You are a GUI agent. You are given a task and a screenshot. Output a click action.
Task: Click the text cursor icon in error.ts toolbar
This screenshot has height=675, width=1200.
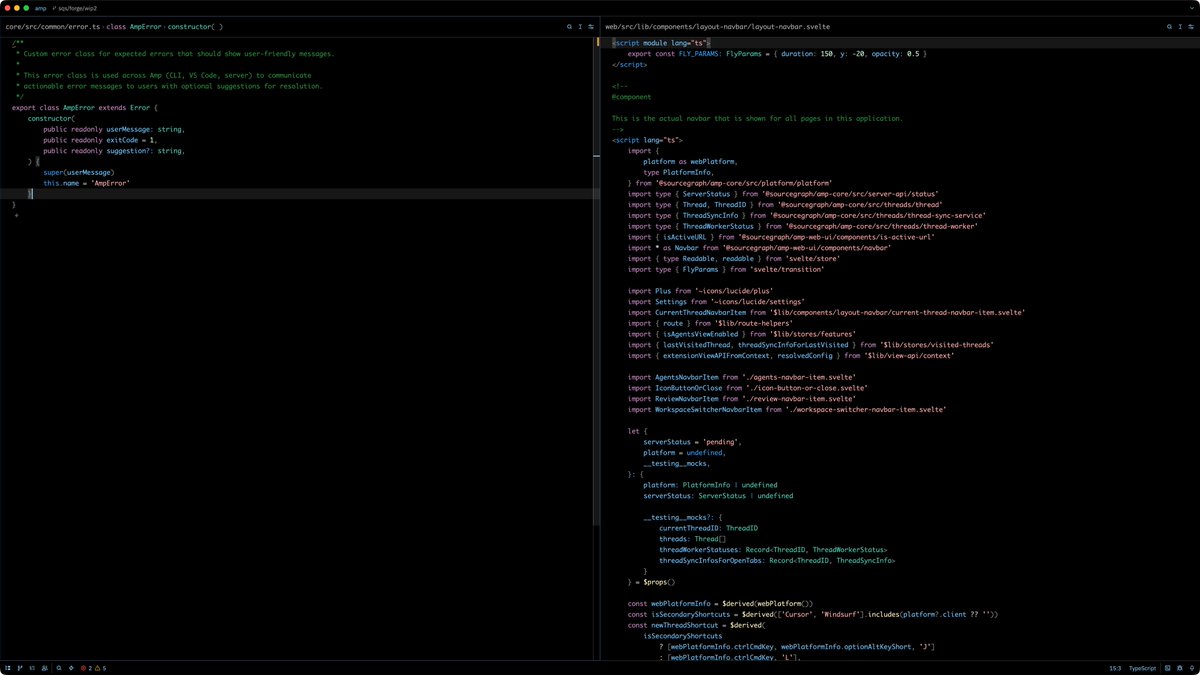point(580,27)
